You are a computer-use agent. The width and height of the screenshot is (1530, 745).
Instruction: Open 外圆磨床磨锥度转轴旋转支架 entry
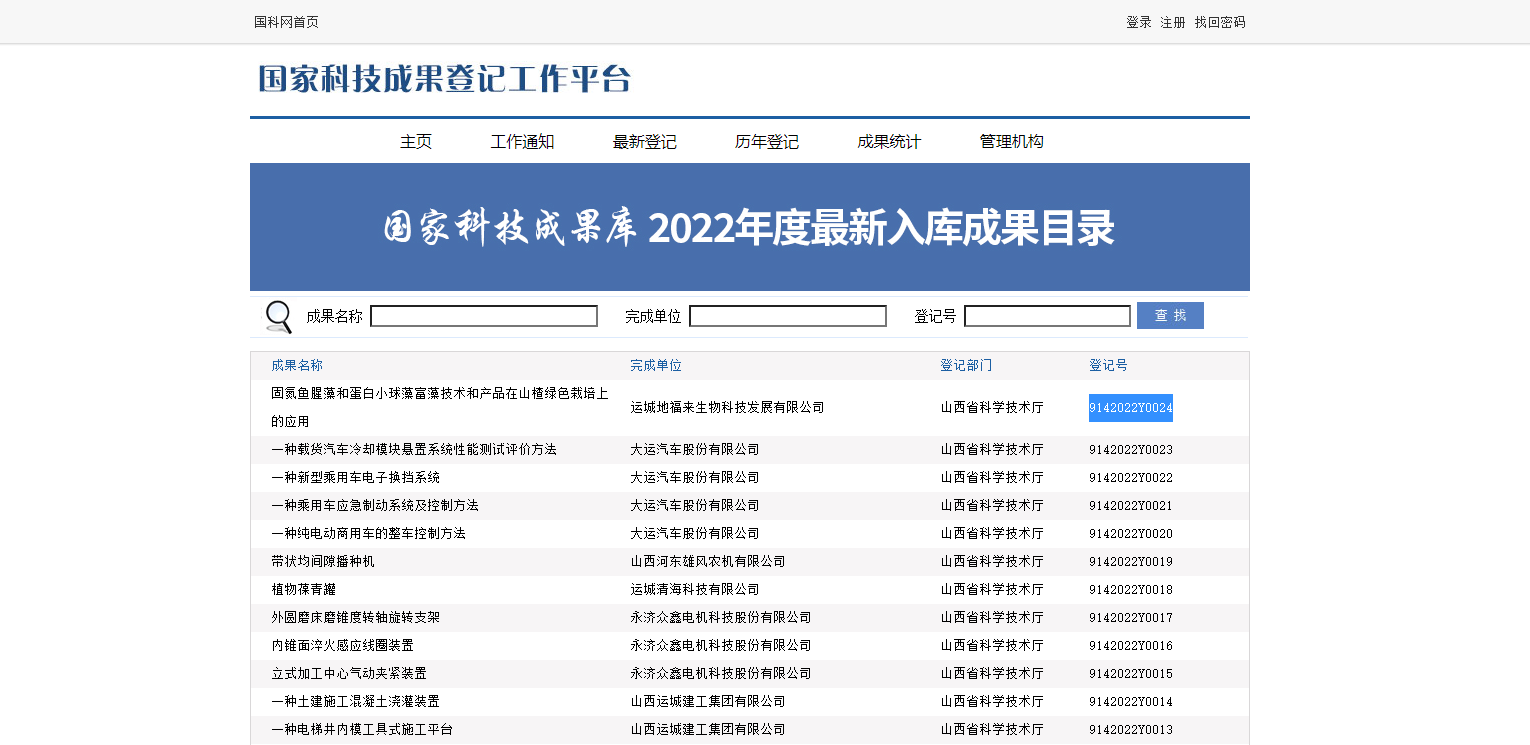click(355, 618)
